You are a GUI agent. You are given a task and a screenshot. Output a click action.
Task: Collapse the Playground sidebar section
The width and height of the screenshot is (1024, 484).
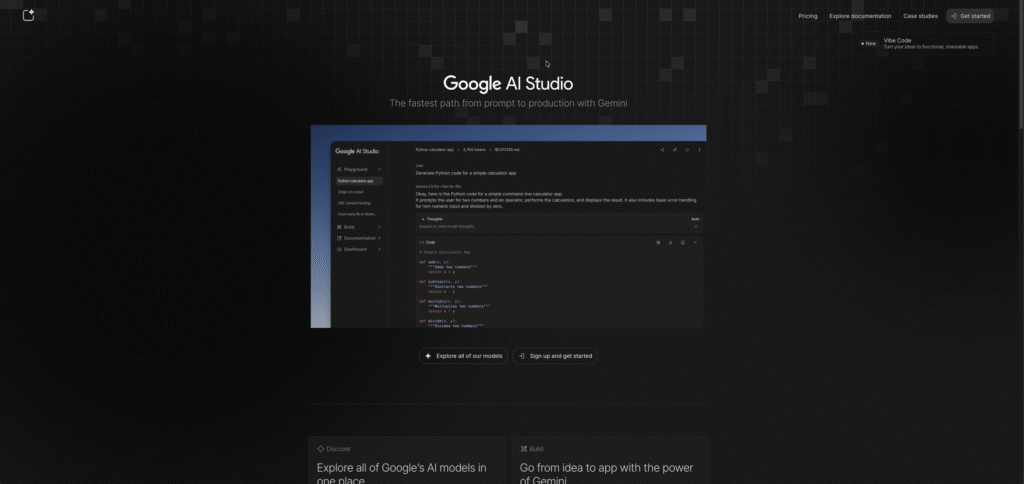[x=379, y=169]
